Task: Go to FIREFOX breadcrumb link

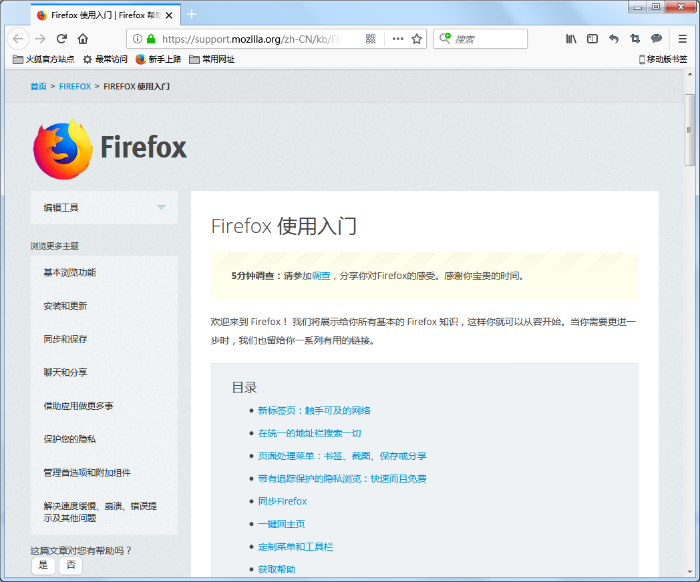Action: [75, 86]
